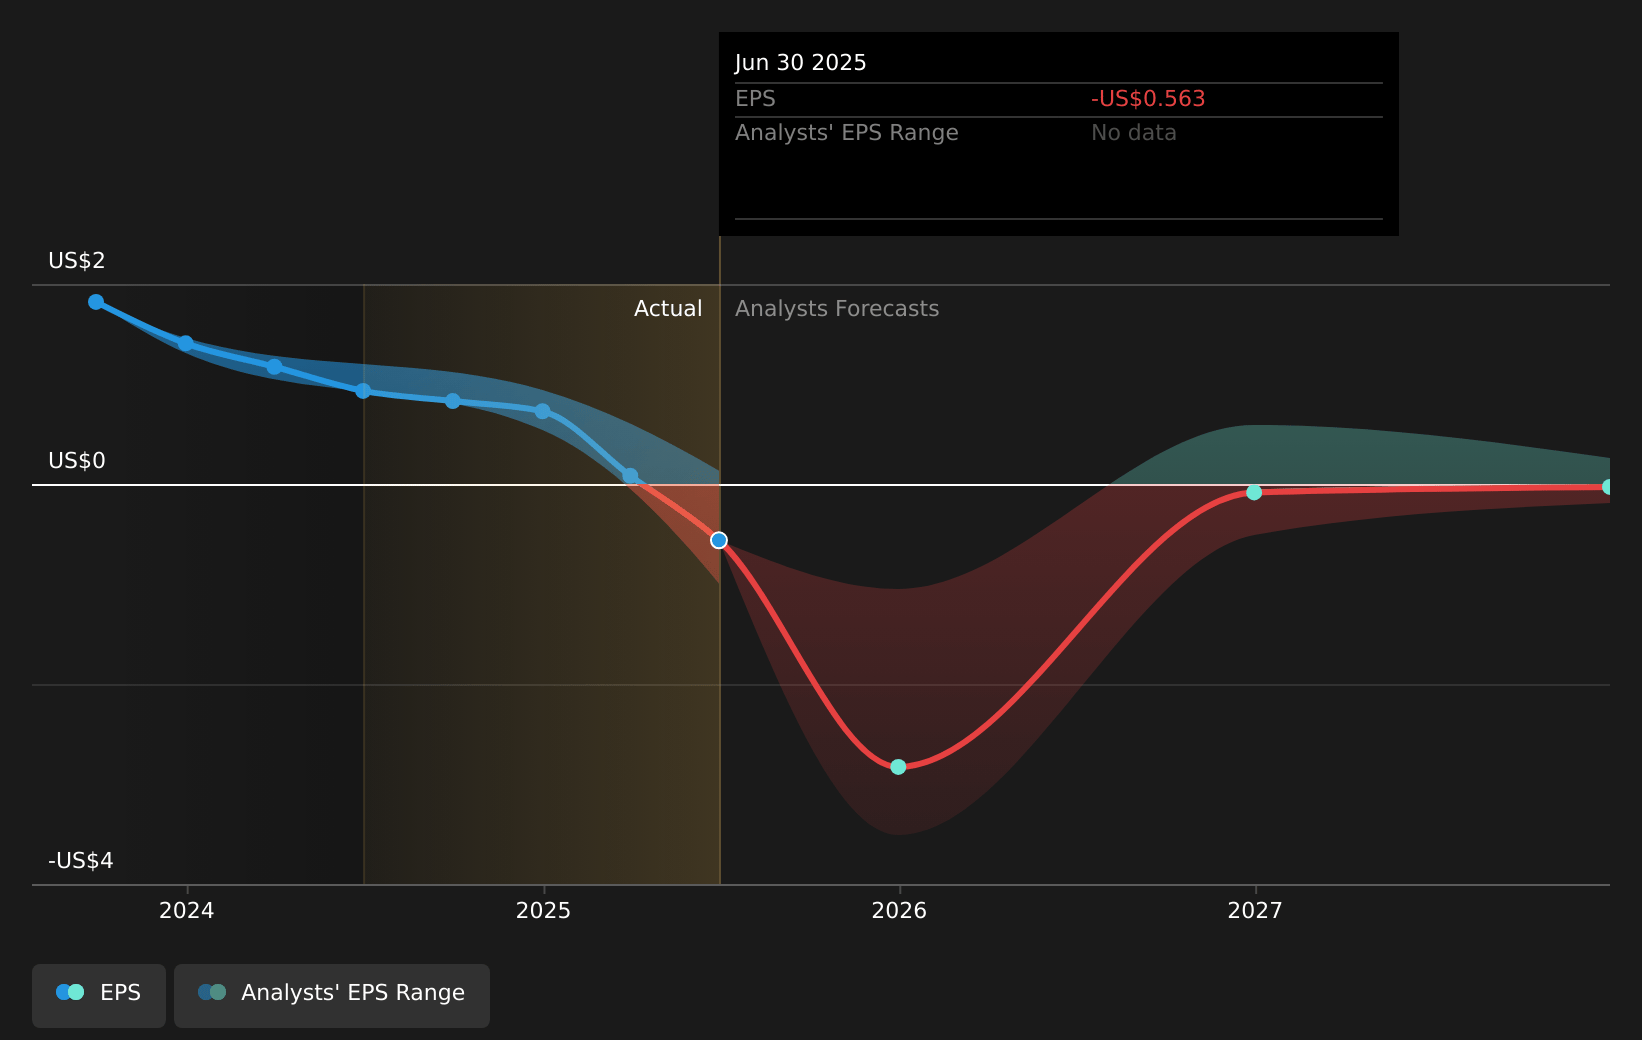Screen dimensions: 1642x1040
Task: Click the 'Jun 30 2025' tooltip date header
Action: pos(800,63)
